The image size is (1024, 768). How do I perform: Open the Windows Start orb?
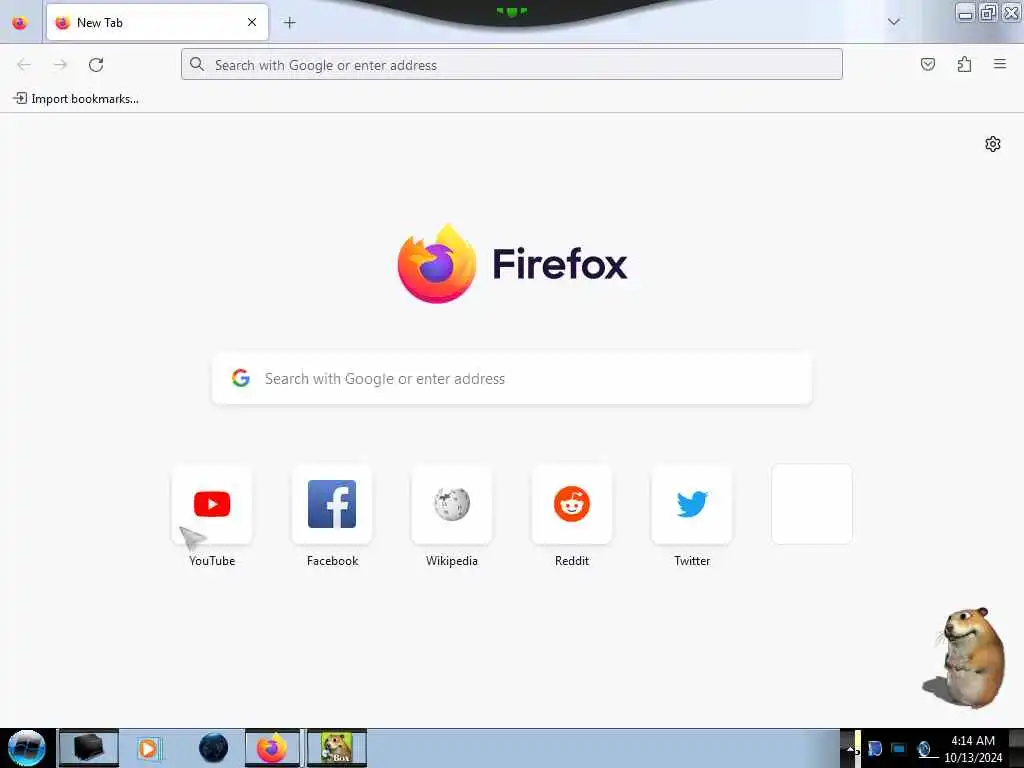coord(26,748)
